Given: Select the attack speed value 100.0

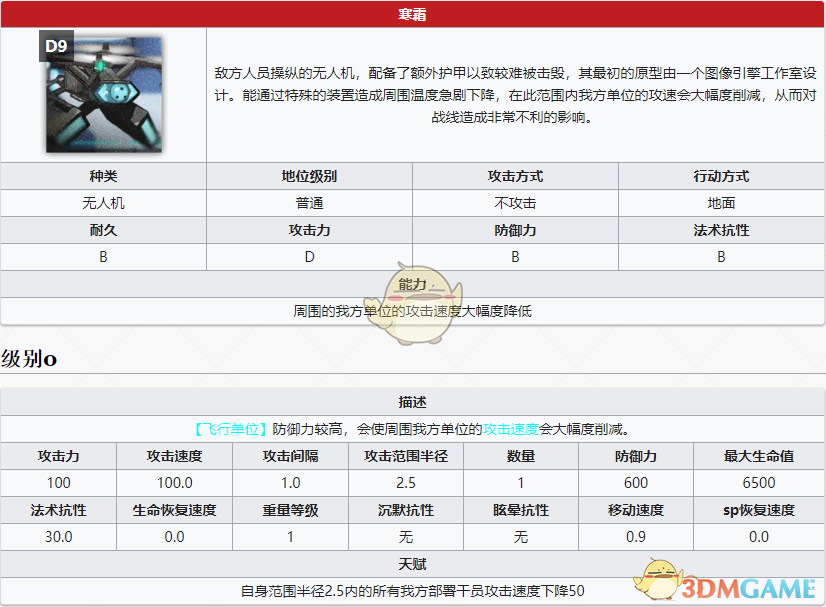Looking at the screenshot, I should coord(174,483).
